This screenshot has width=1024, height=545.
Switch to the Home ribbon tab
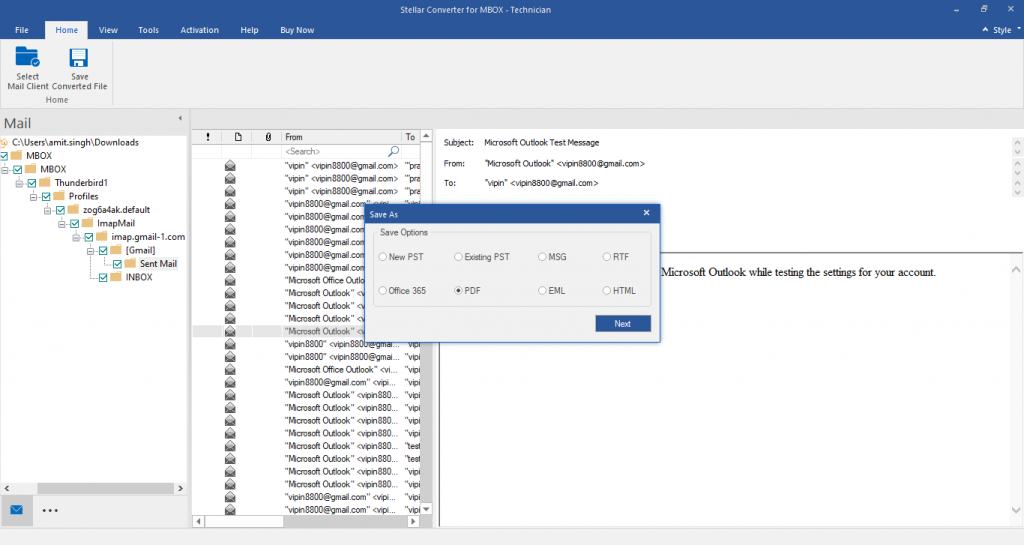coord(66,30)
